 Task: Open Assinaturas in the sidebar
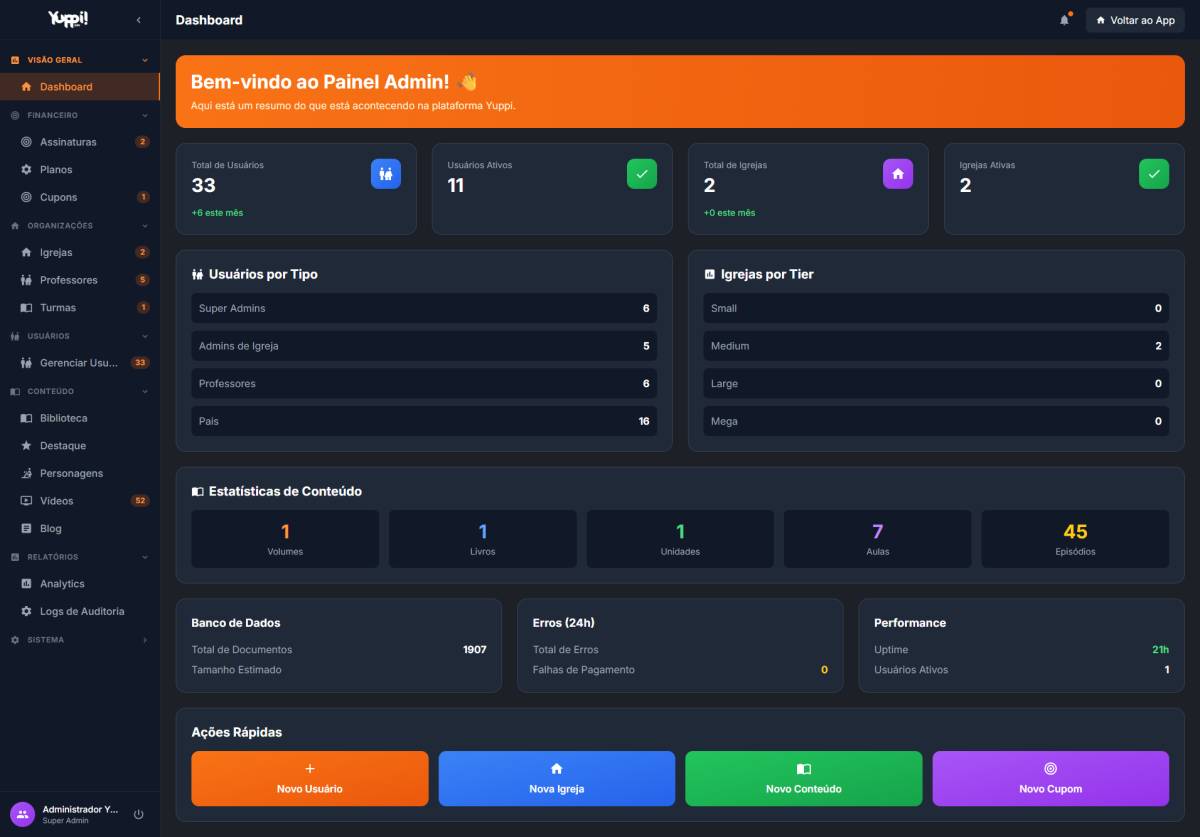80,142
